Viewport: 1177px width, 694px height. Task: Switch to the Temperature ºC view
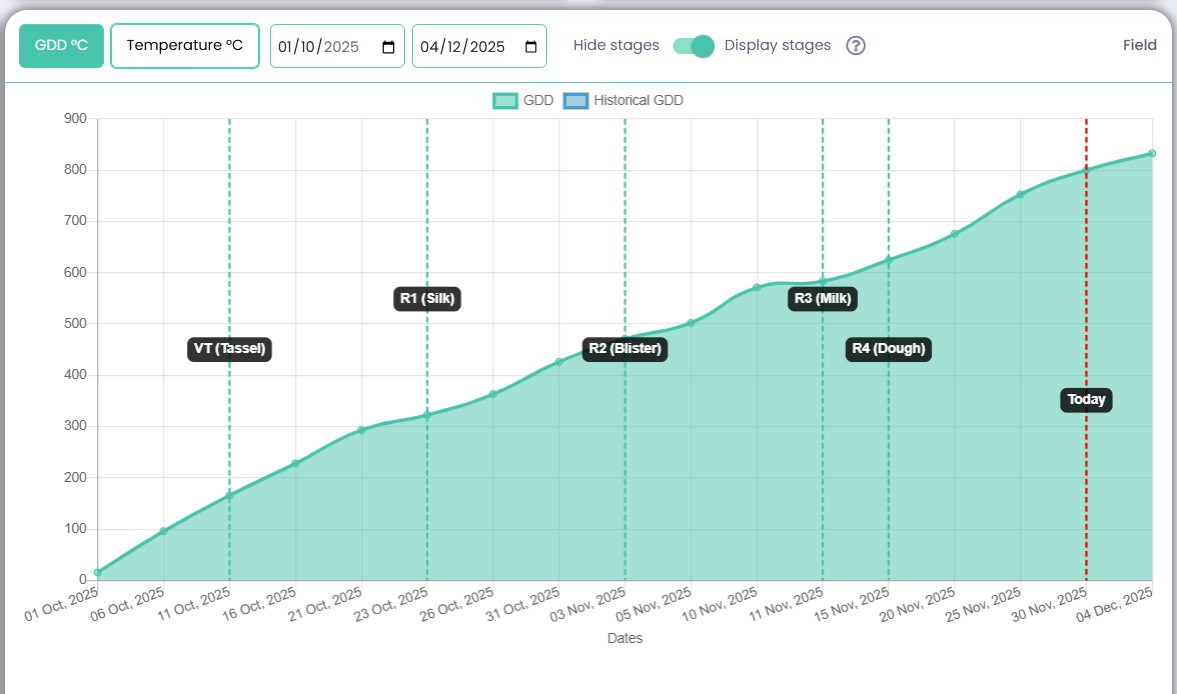click(185, 46)
